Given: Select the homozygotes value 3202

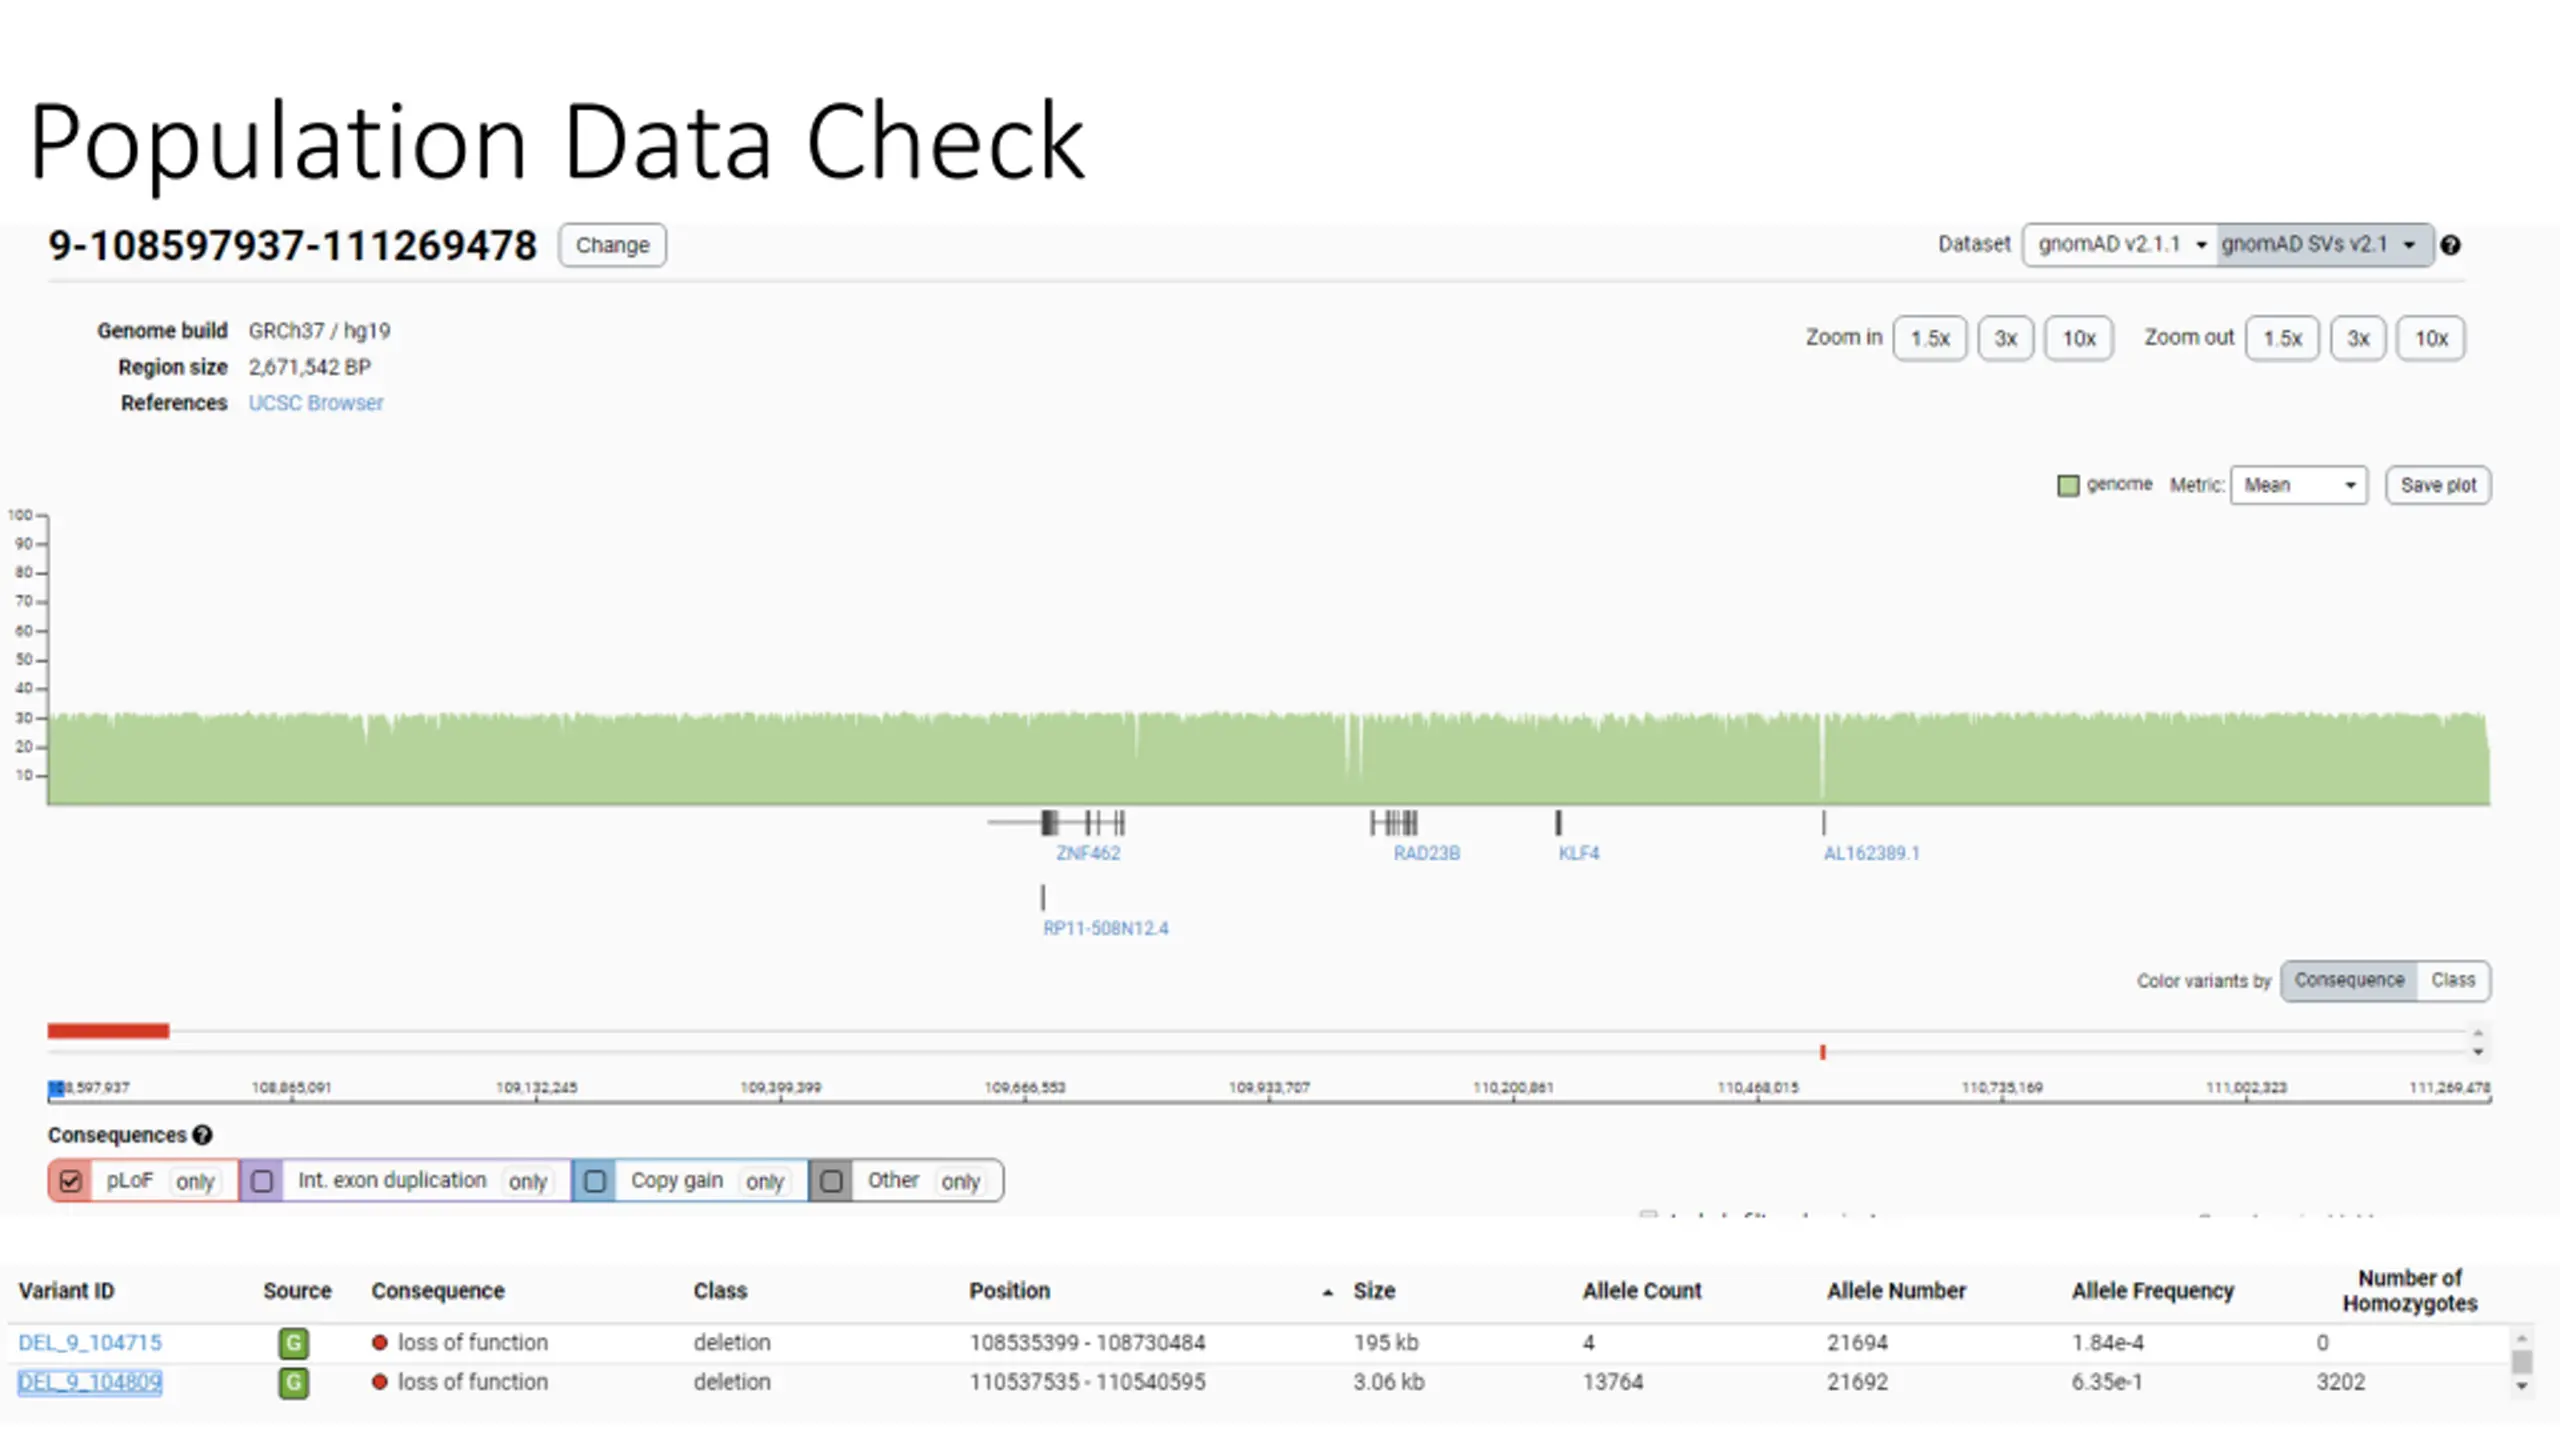Looking at the screenshot, I should pyautogui.click(x=2341, y=1383).
